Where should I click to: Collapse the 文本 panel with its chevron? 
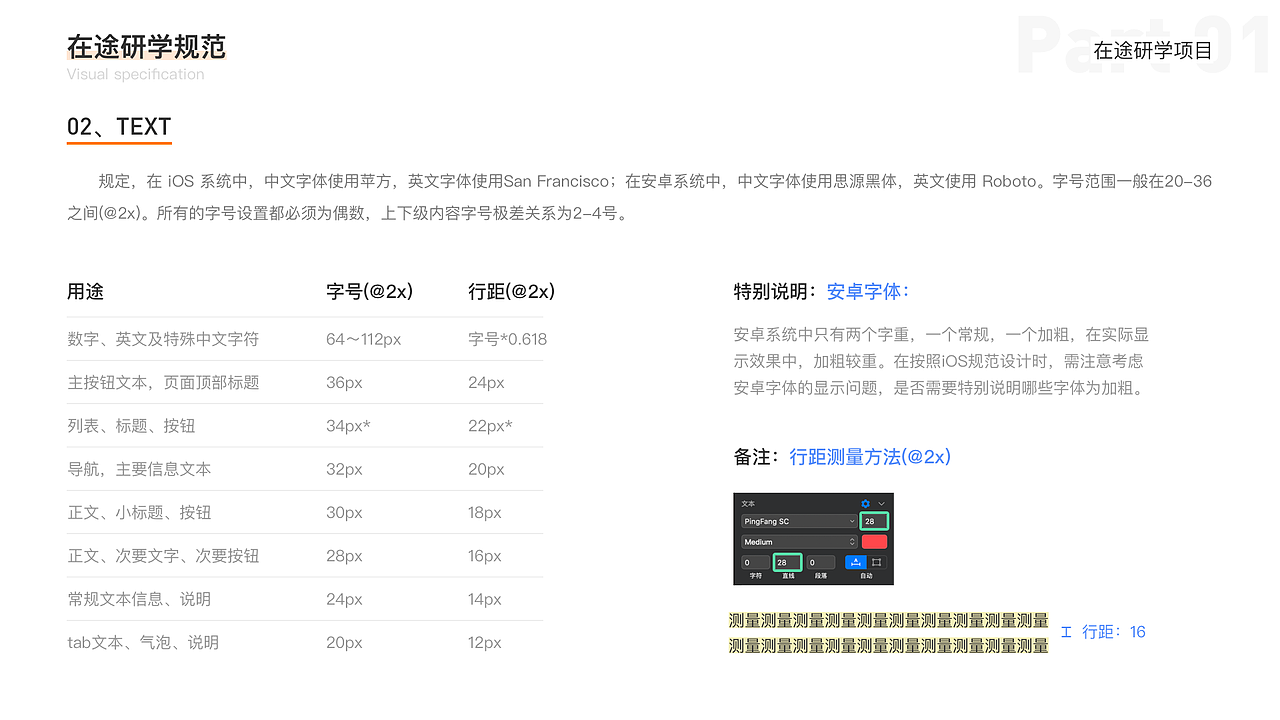(x=881, y=504)
